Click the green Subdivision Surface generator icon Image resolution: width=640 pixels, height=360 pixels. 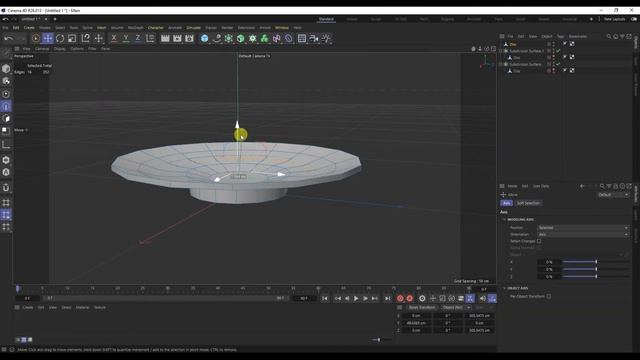(229, 38)
